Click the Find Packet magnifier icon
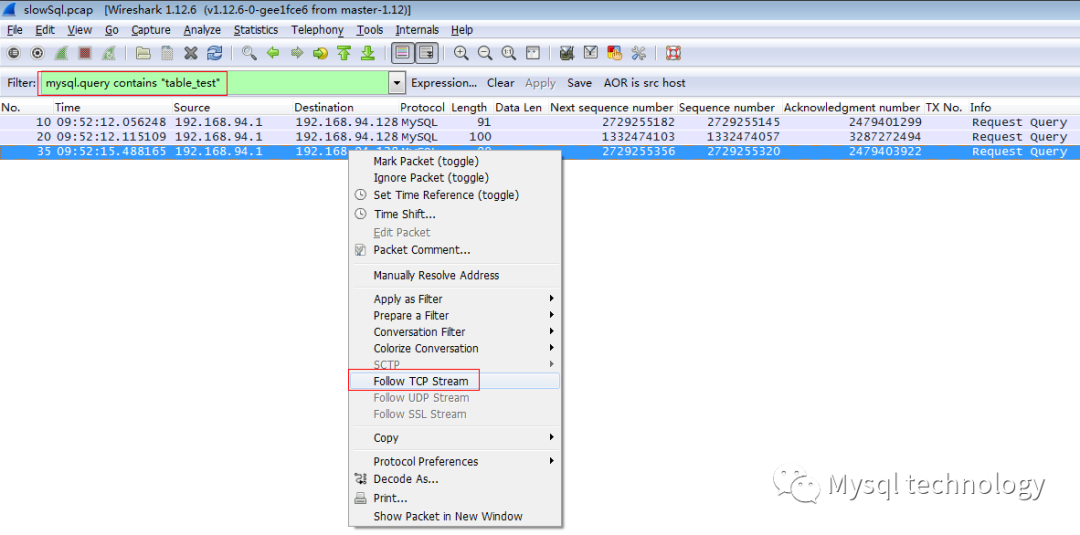Screen dimensions: 1080x535 249,53
